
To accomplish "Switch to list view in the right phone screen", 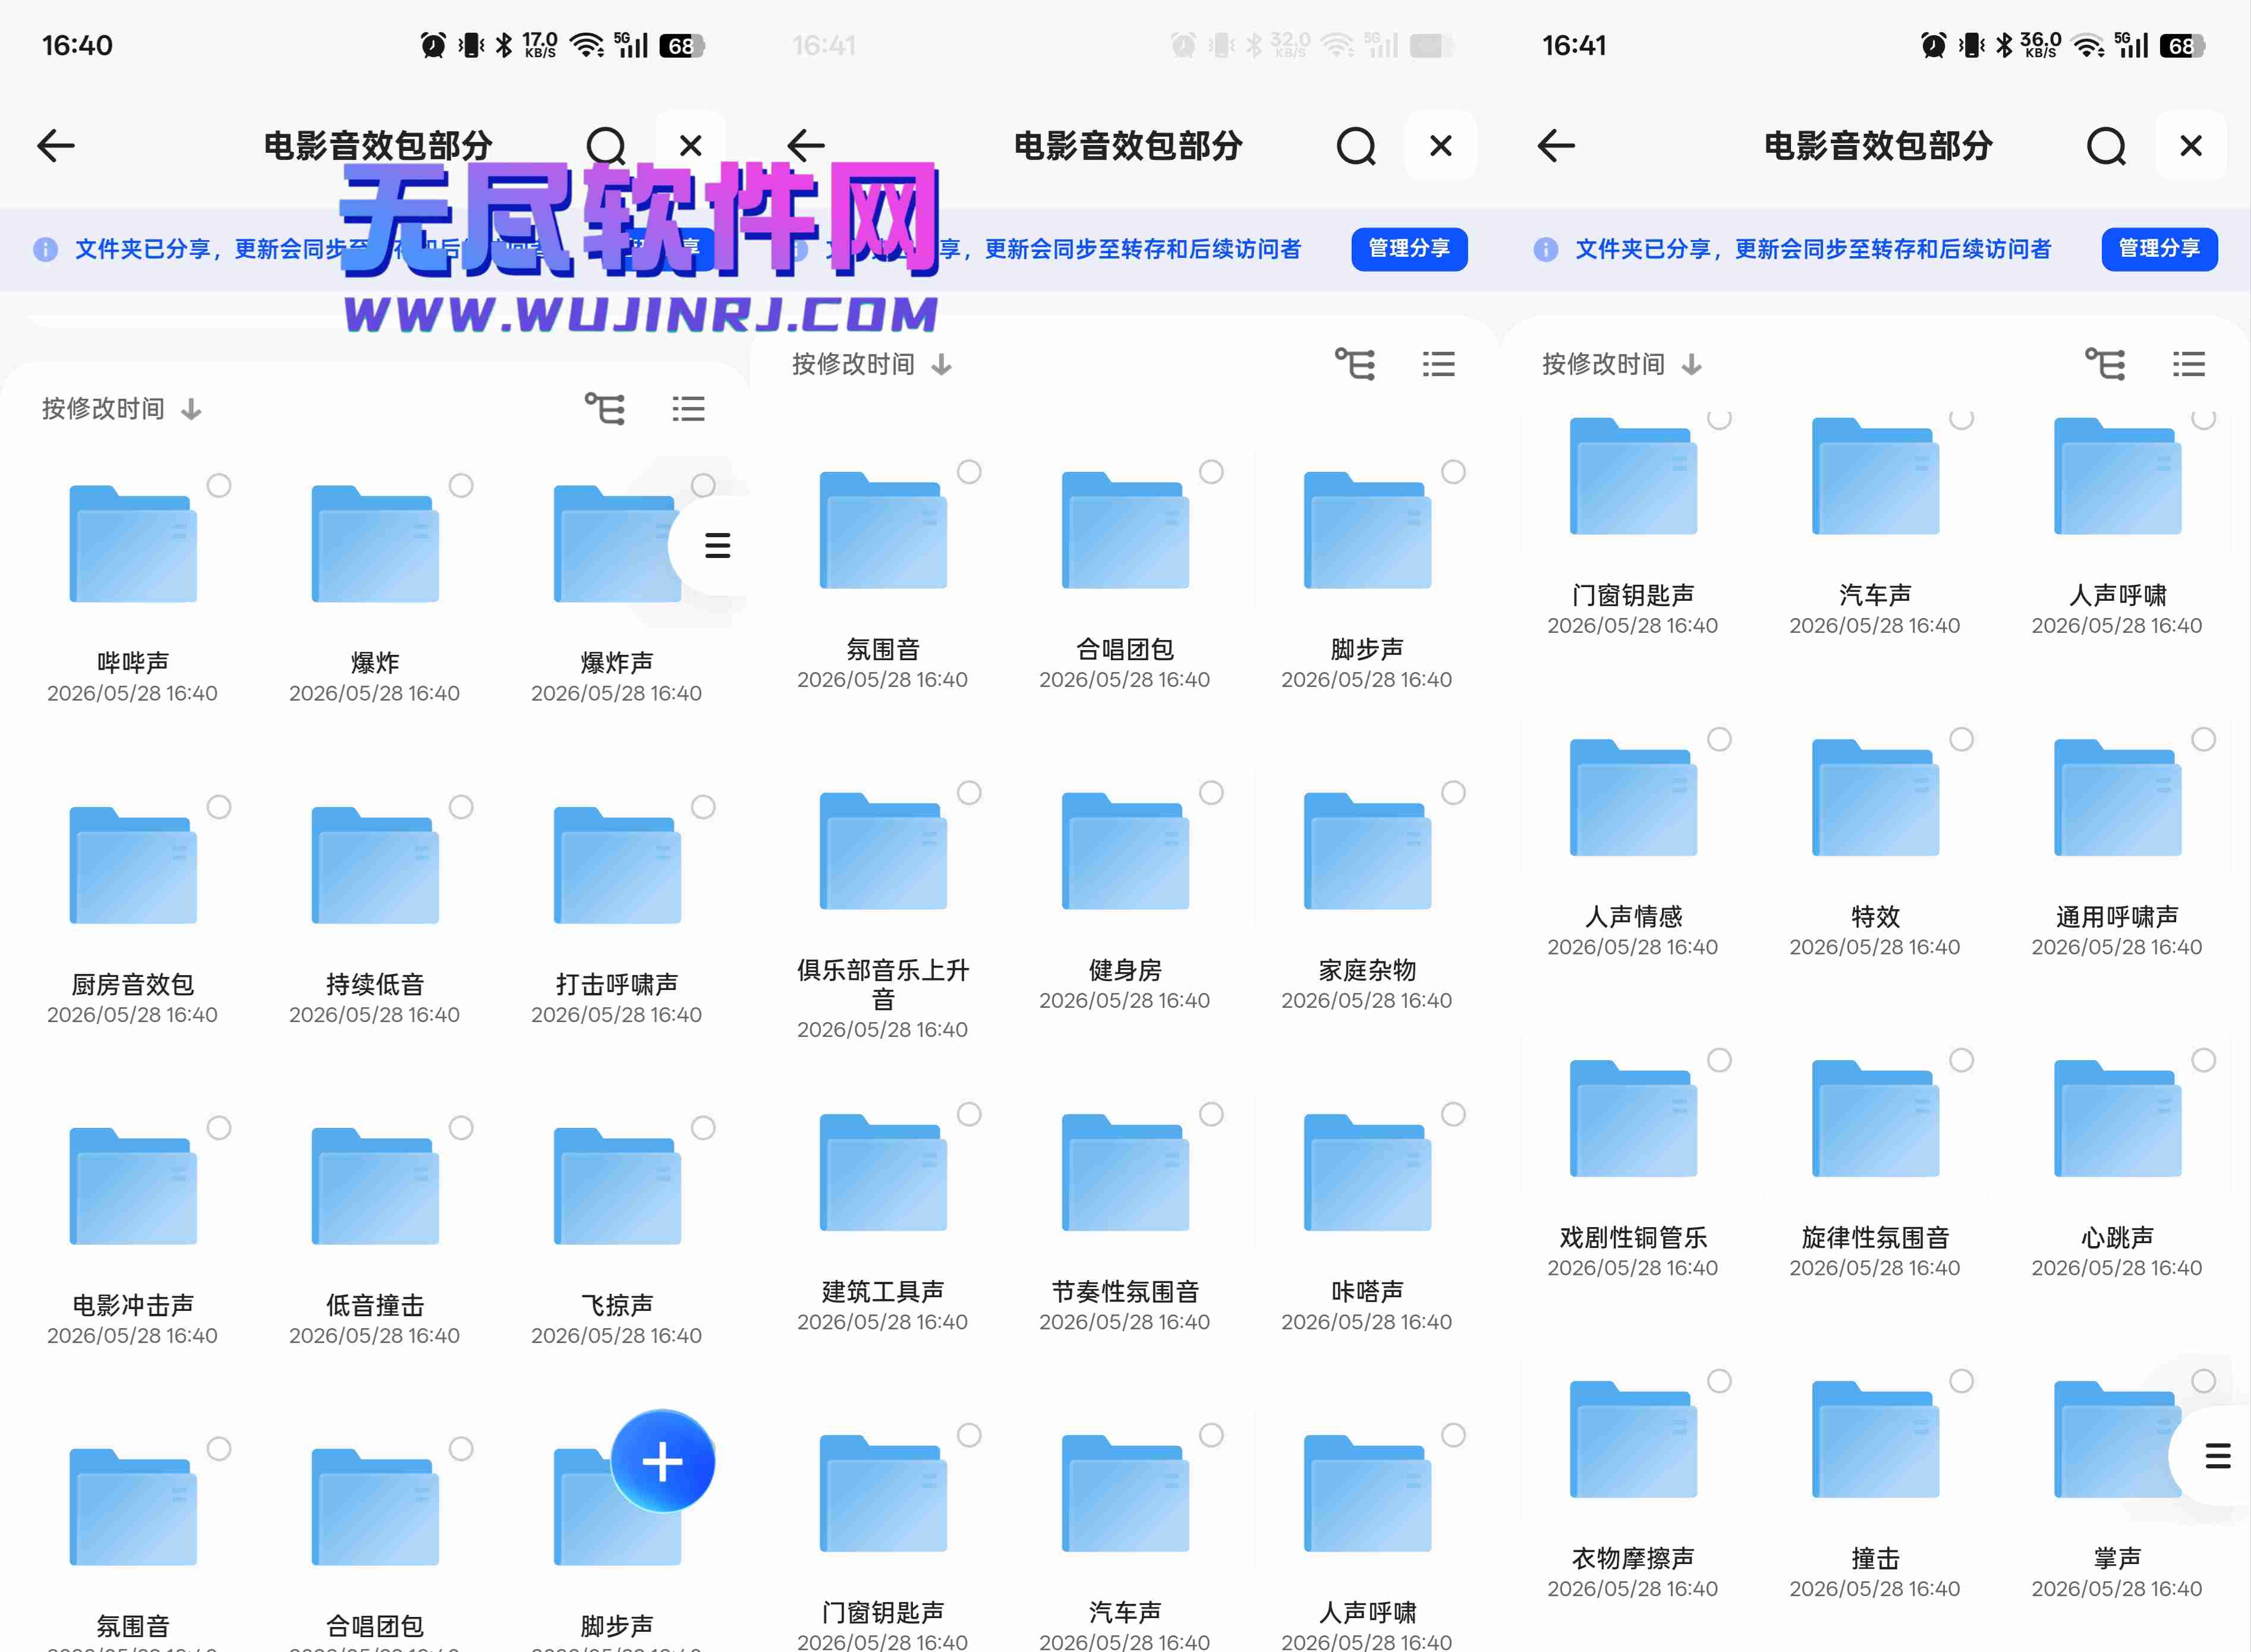I will click(2189, 364).
